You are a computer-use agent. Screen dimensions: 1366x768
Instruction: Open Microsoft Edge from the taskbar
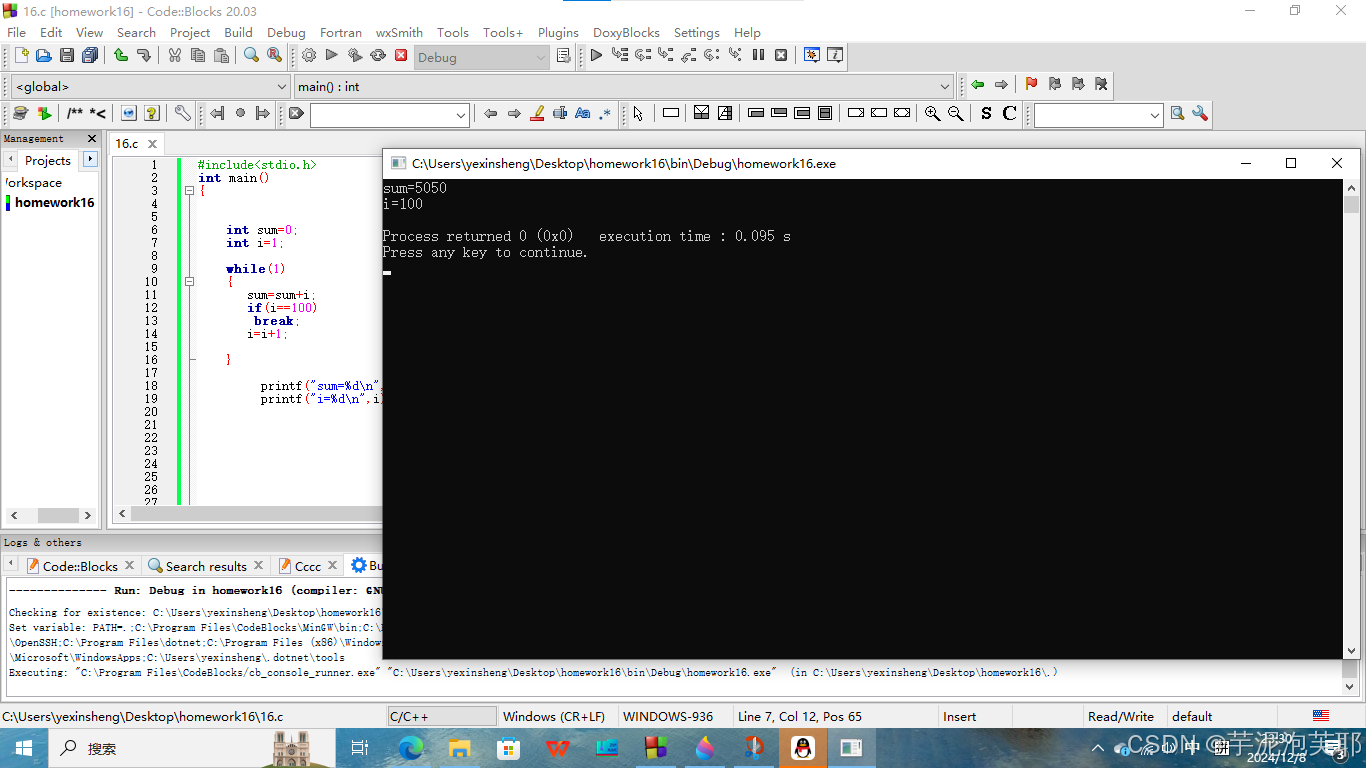point(411,747)
